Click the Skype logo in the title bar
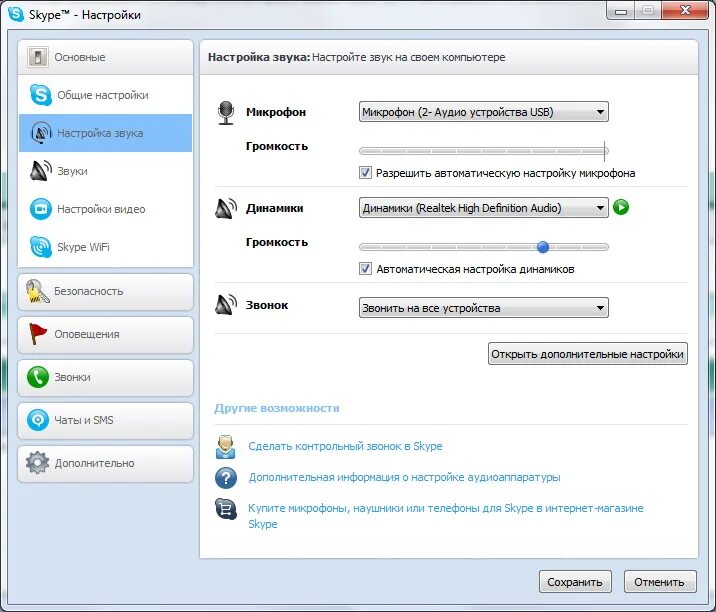This screenshot has width=716, height=612. point(16,14)
